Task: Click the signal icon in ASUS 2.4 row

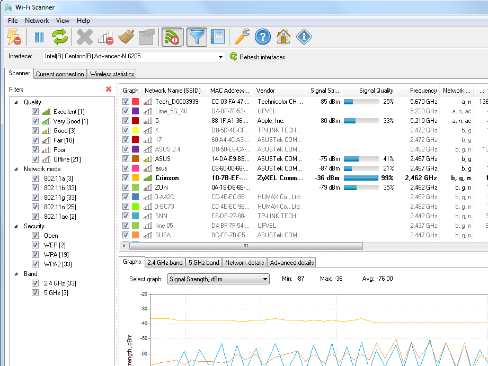Action: pos(148,149)
